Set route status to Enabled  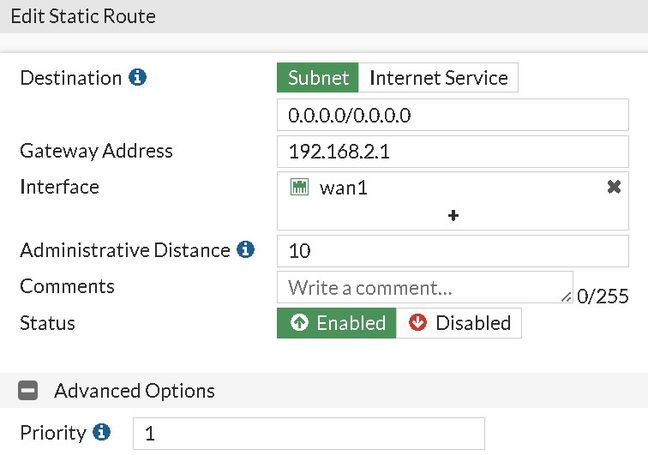click(x=337, y=323)
